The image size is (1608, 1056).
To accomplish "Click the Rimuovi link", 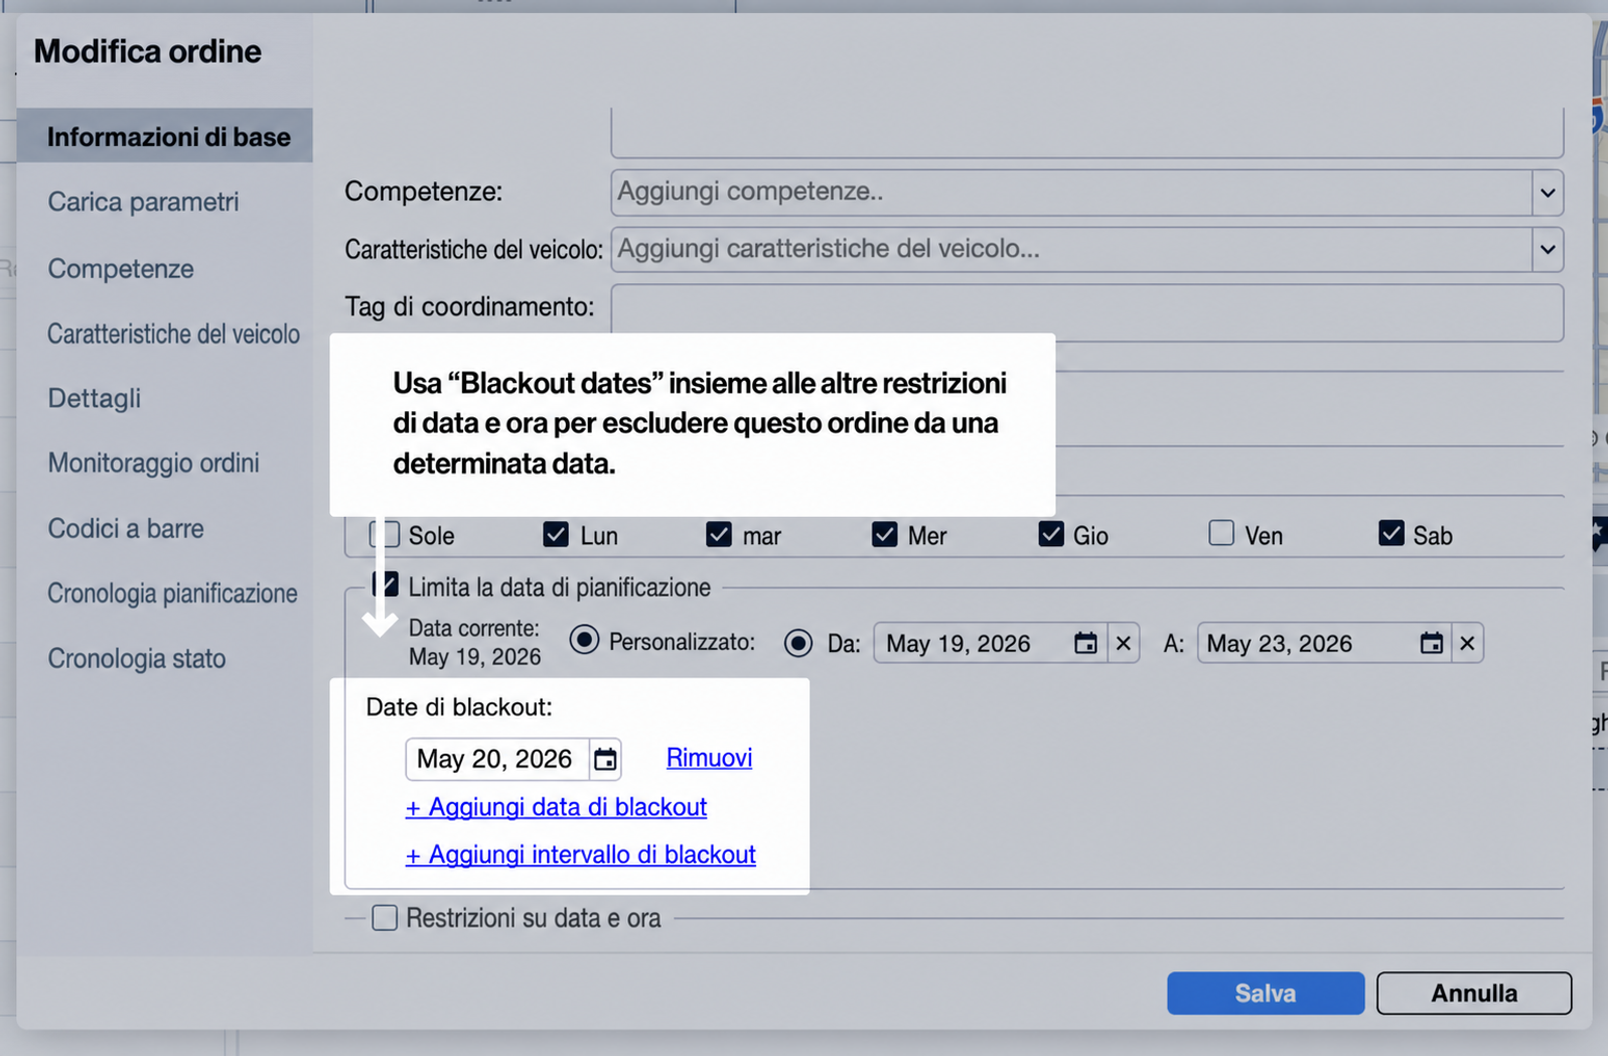I will coord(709,757).
